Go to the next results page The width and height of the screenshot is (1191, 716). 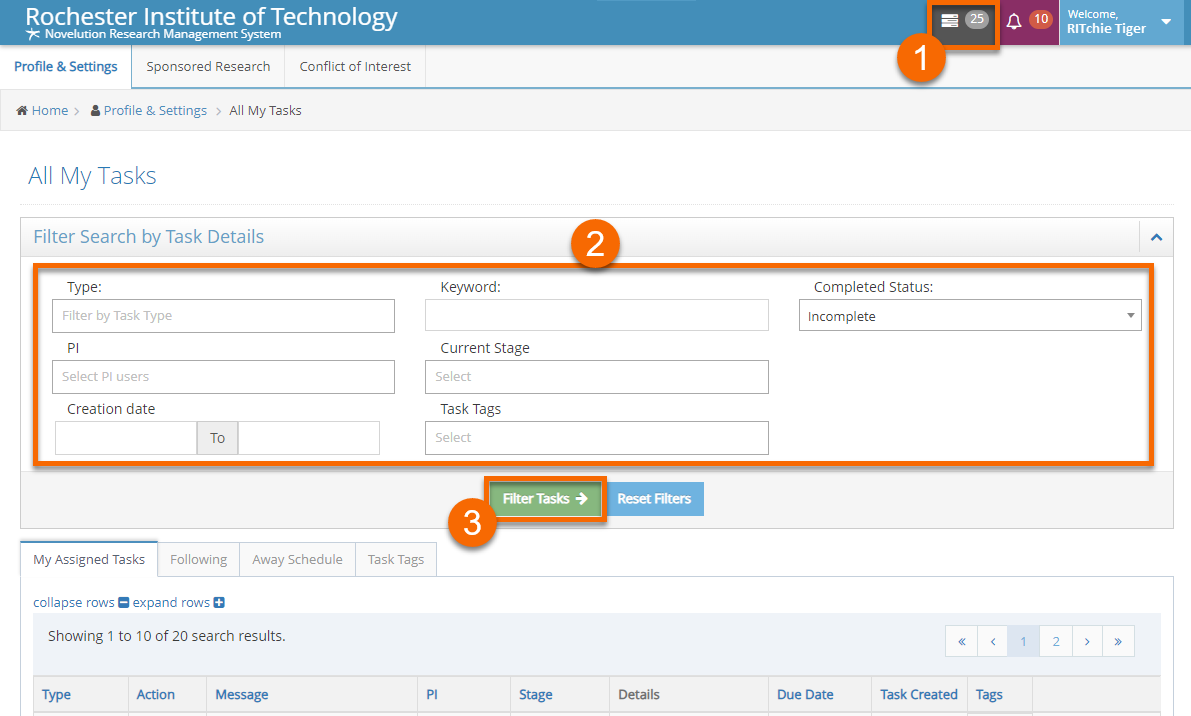[1087, 642]
